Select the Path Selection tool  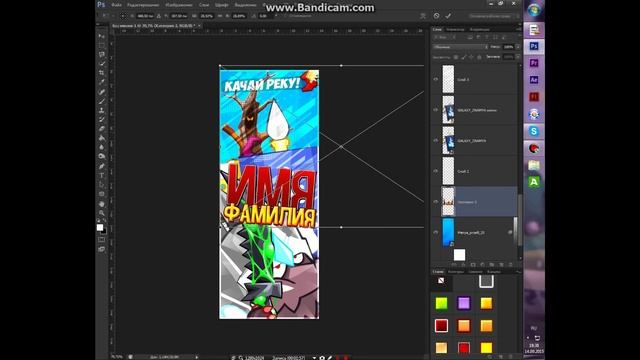tap(102, 184)
